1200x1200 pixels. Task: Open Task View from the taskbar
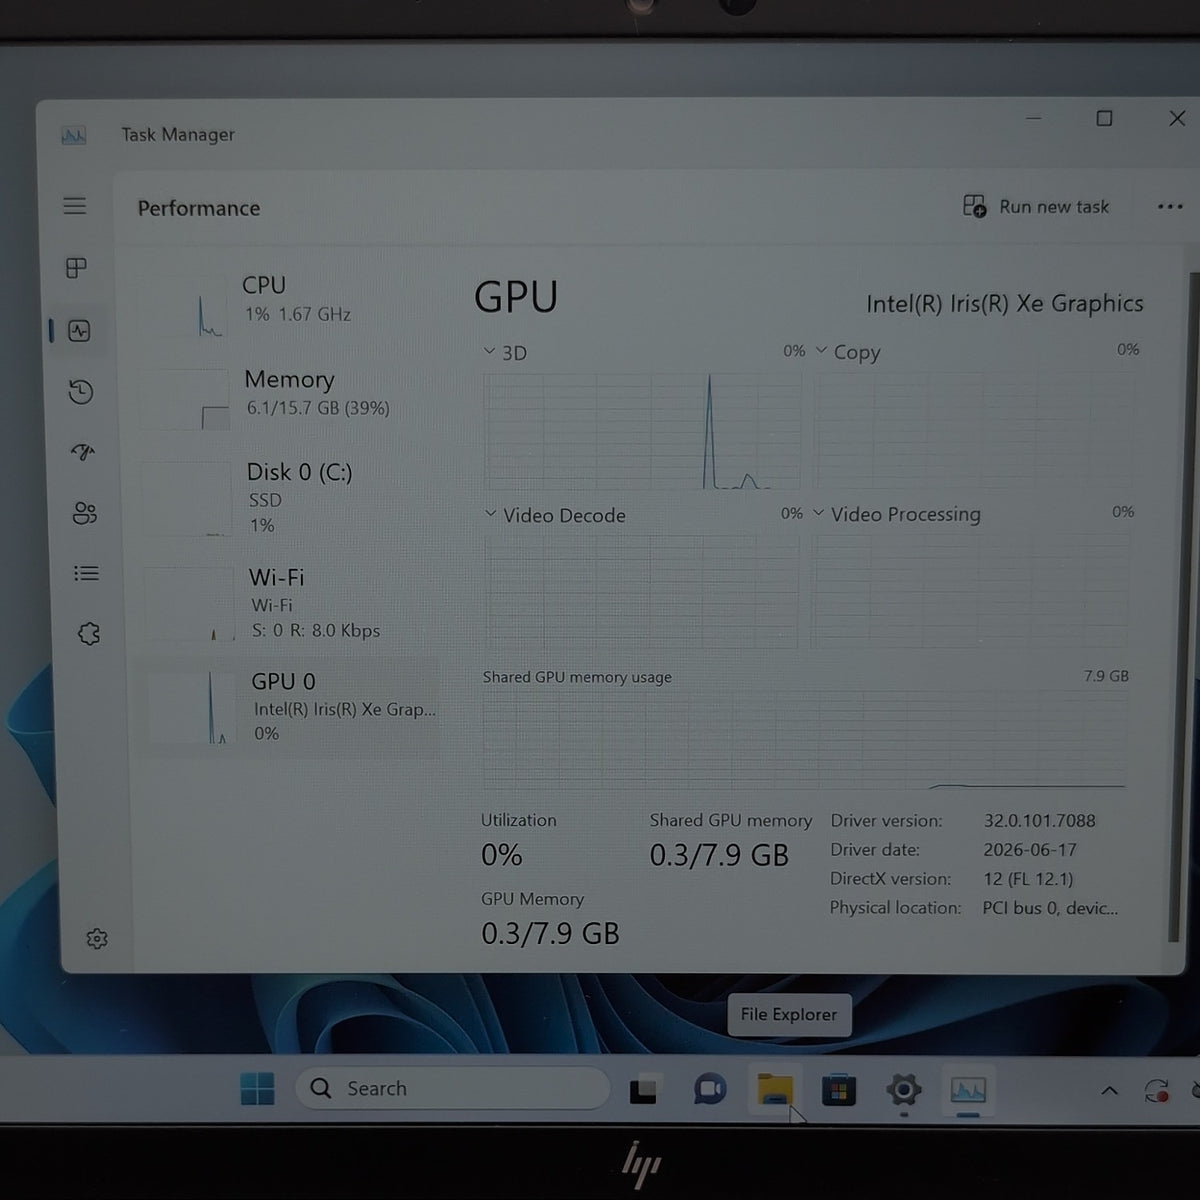tap(644, 1089)
